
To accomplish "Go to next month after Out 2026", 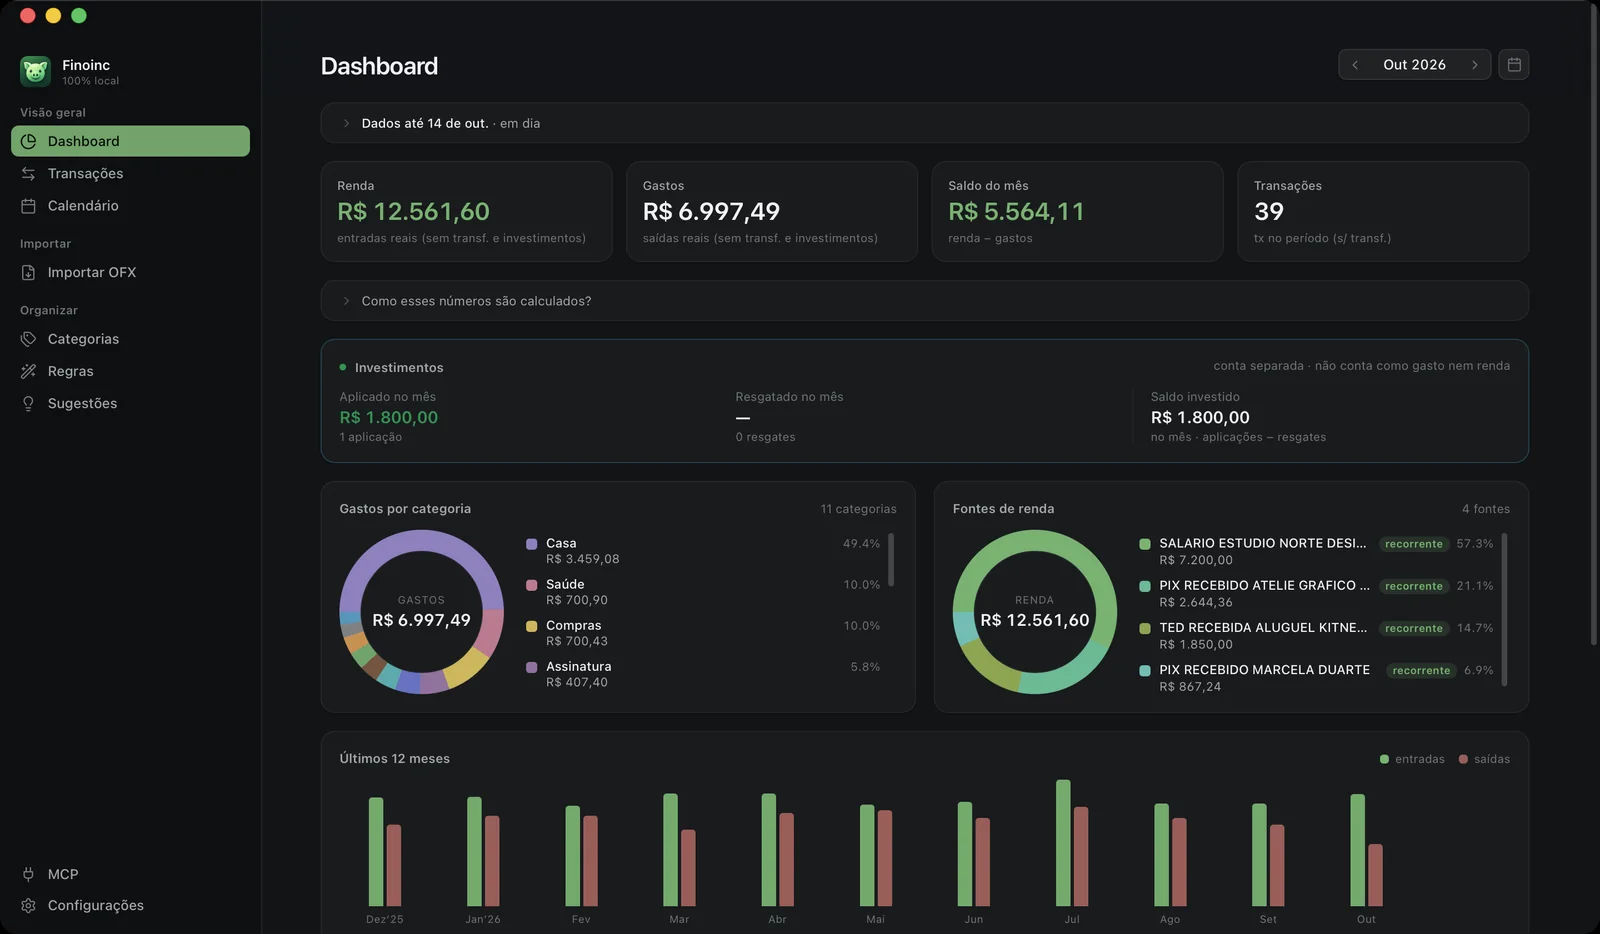I will [x=1474, y=64].
